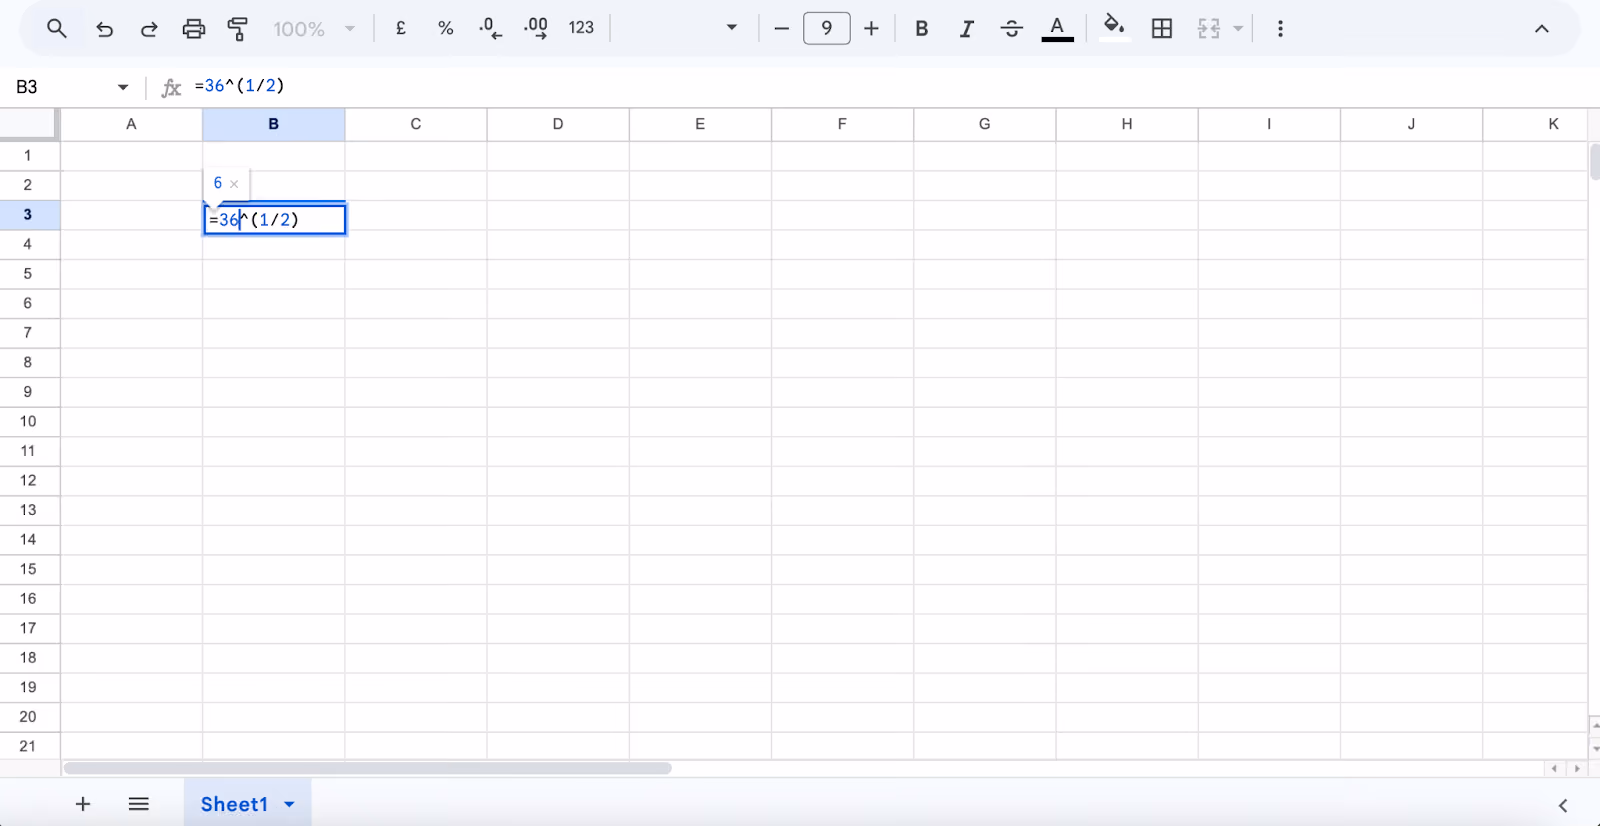The height and width of the screenshot is (826, 1600).
Task: Activate the paint format tool
Action: pos(238,29)
